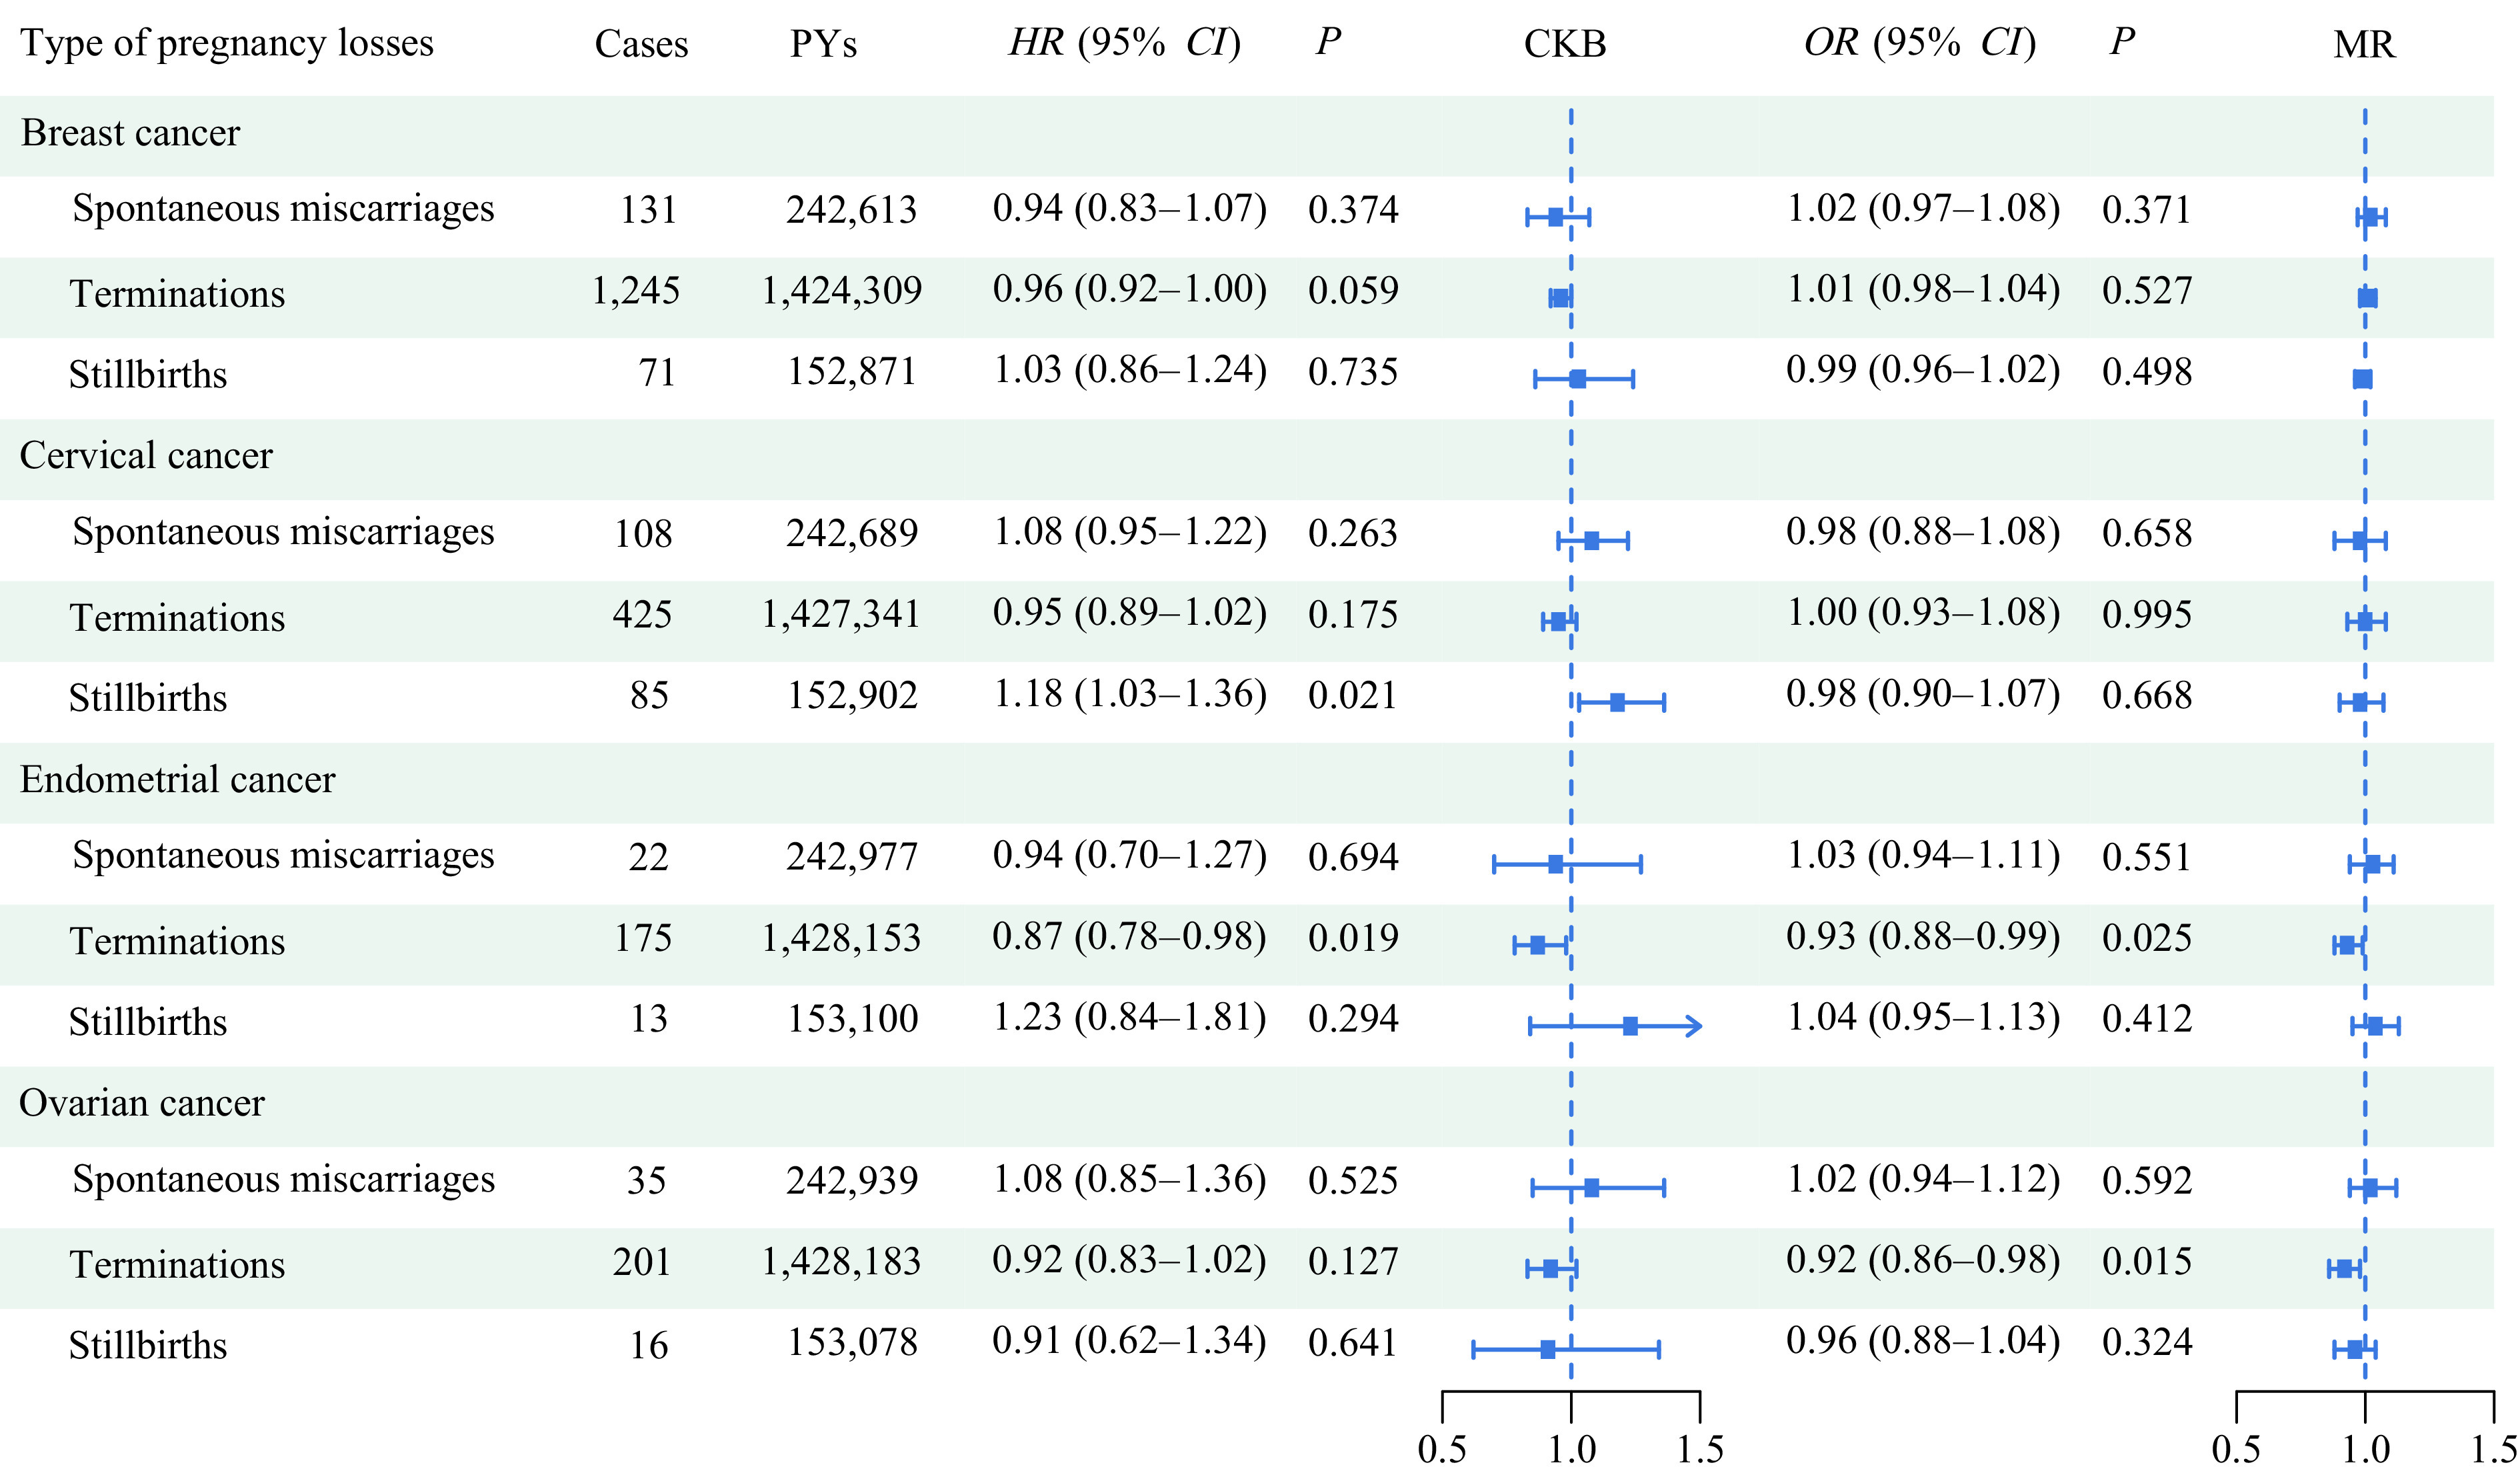Click person-years value 153,078
Viewport: 2520px width, 1475px height.
(852, 1343)
